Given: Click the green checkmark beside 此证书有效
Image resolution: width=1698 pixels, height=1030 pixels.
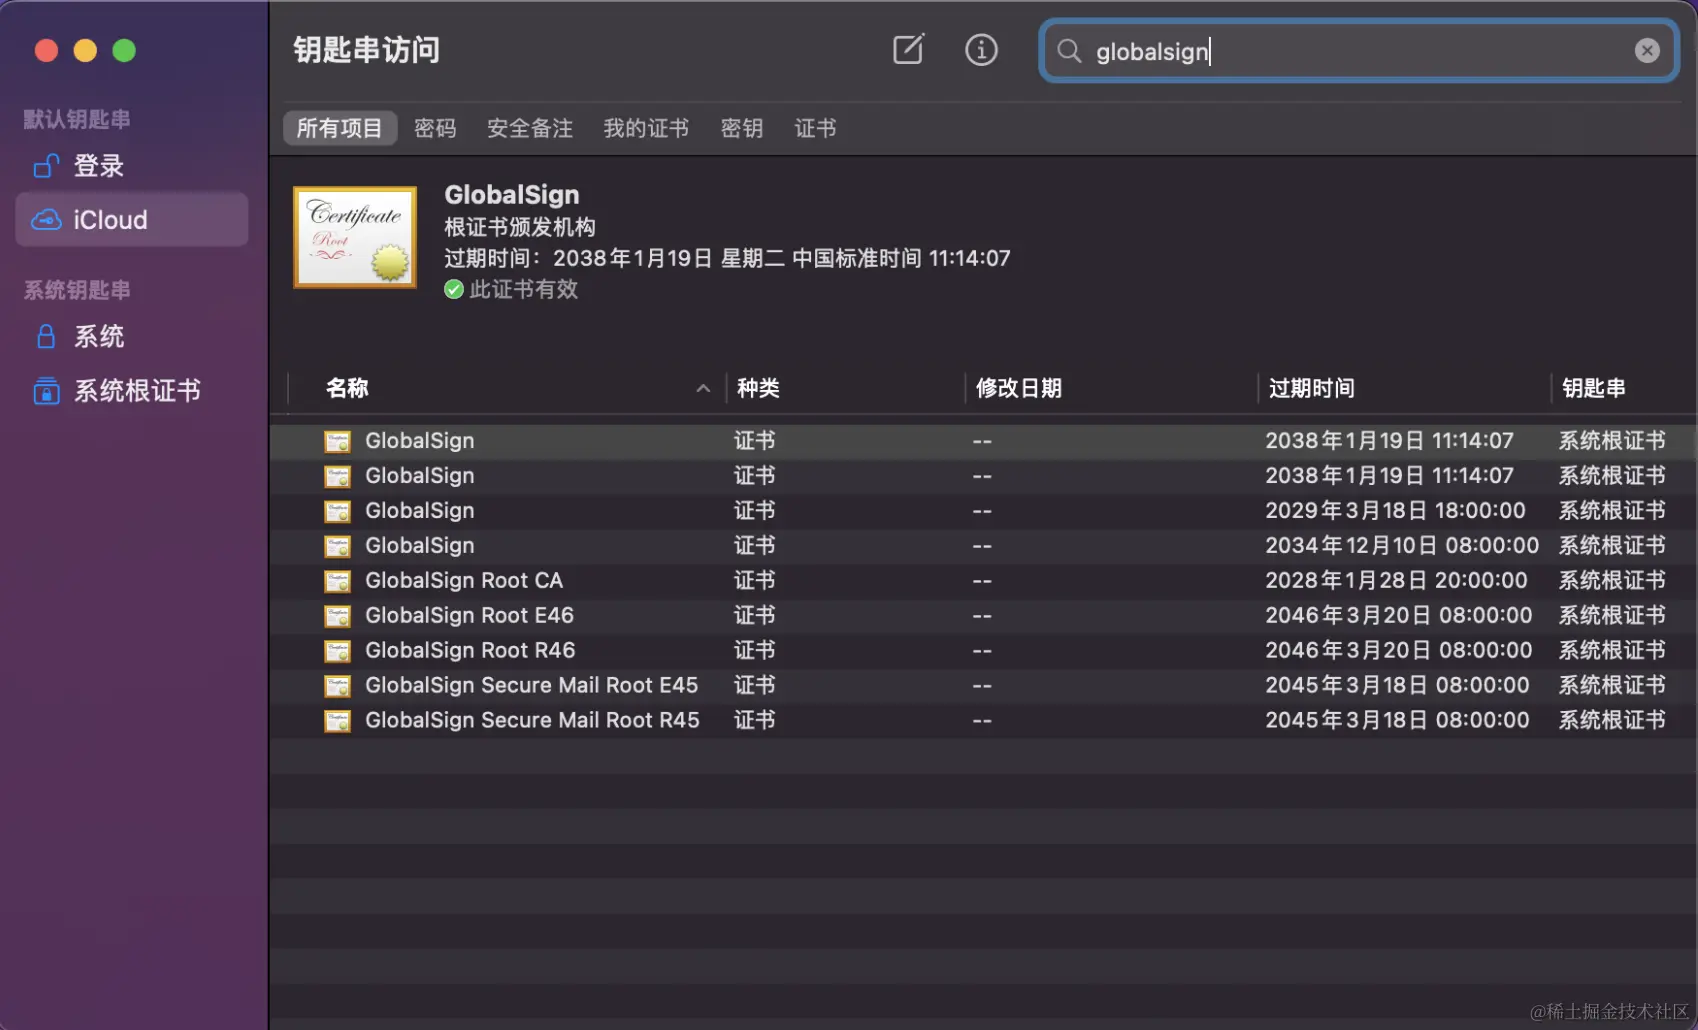Looking at the screenshot, I should [x=454, y=290].
